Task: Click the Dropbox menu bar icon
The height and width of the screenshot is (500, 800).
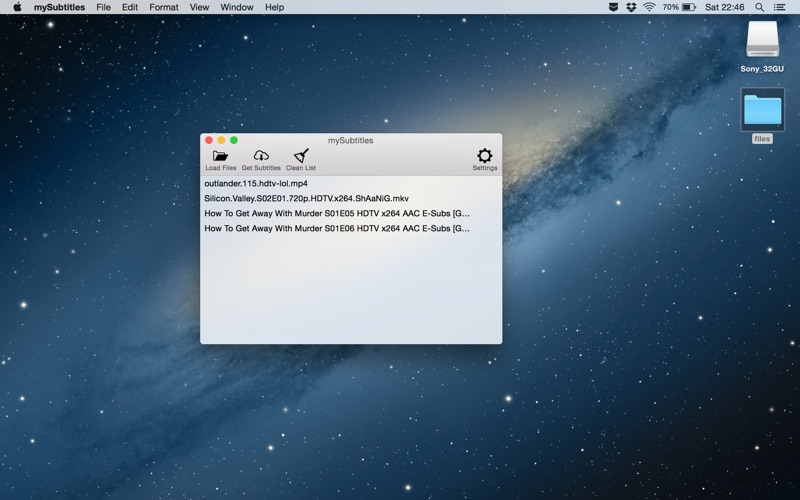Action: click(x=631, y=7)
